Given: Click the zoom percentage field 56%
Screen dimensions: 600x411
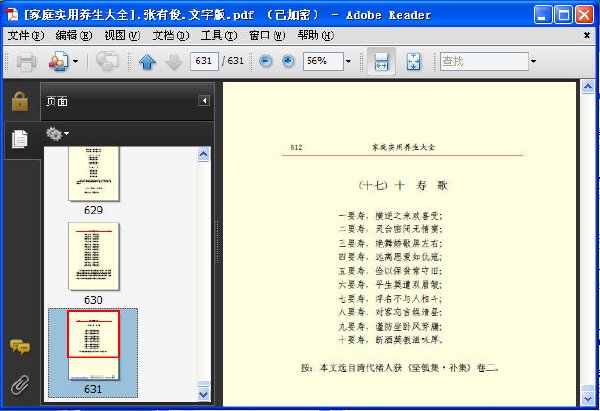Looking at the screenshot, I should 323,61.
